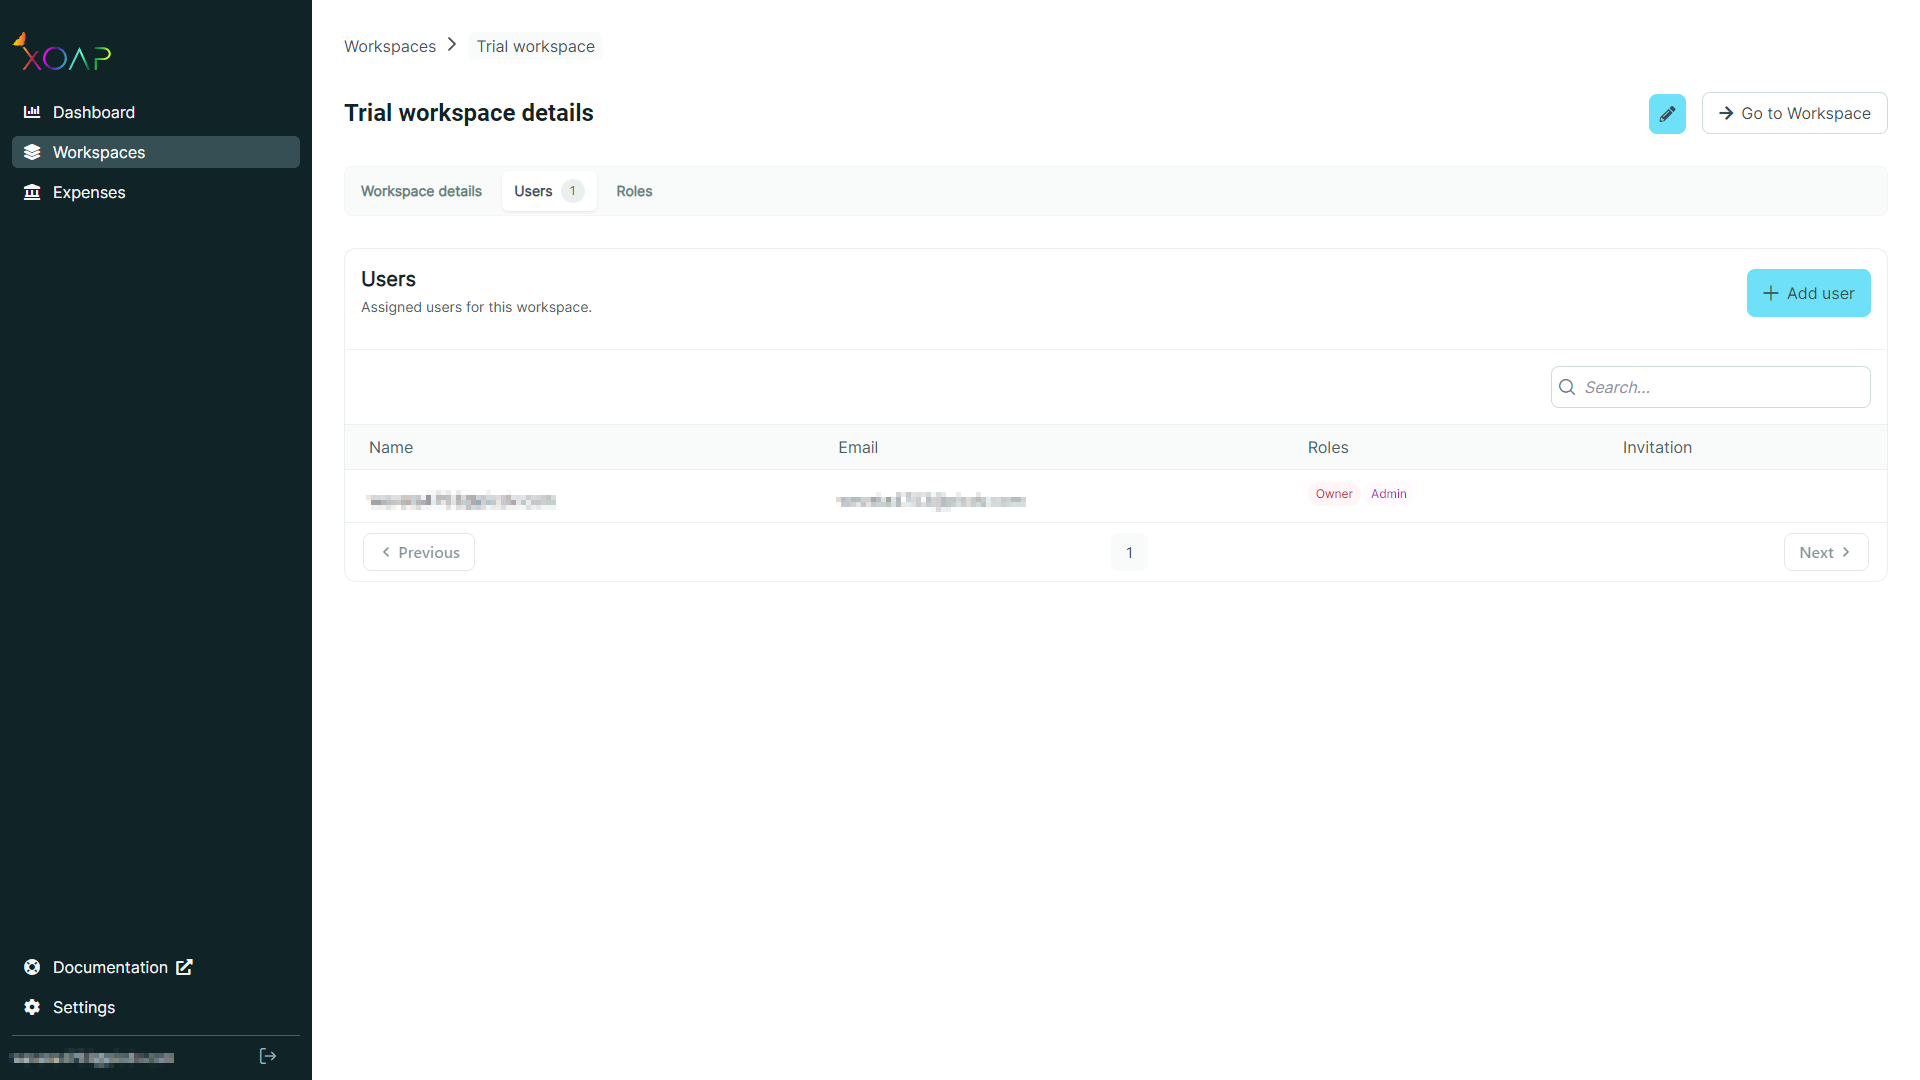Screen dimensions: 1920x1080
Task: Open the Workspace details tab
Action: pyautogui.click(x=421, y=191)
